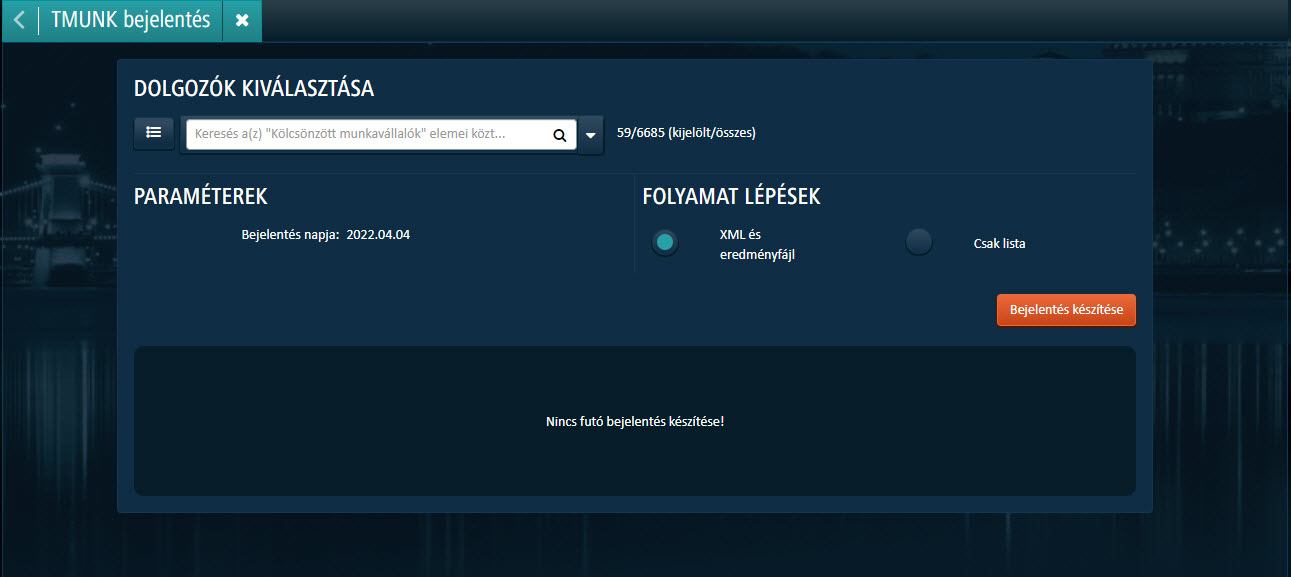This screenshot has height=577, width=1291.
Task: Click the 2022.04.04 report date value
Action: (378, 235)
